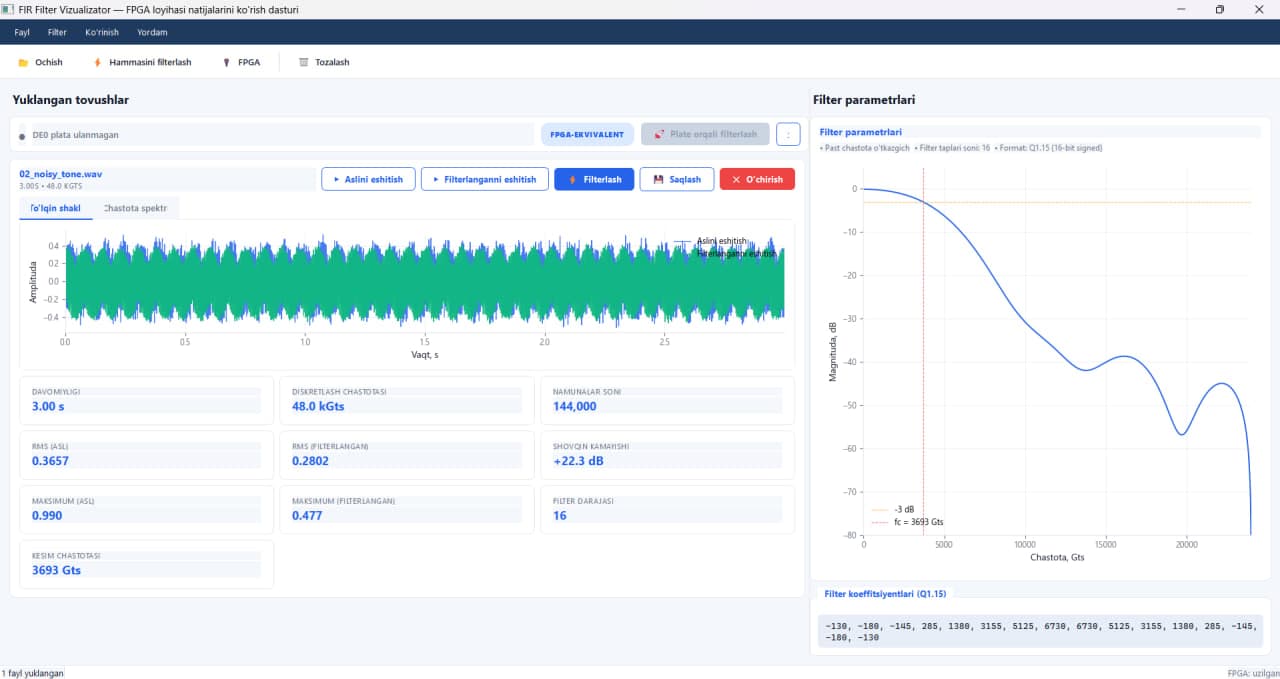Click the Maksimum (ASL) value 0.990

click(x=47, y=516)
